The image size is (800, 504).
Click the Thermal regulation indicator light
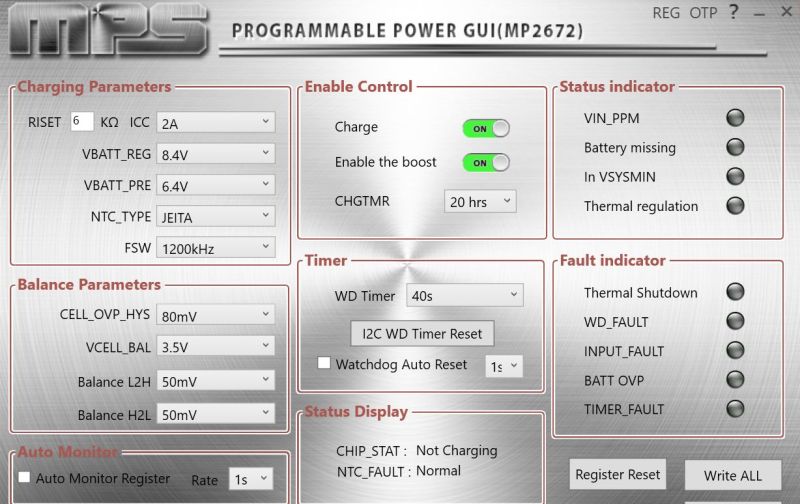[x=735, y=206]
